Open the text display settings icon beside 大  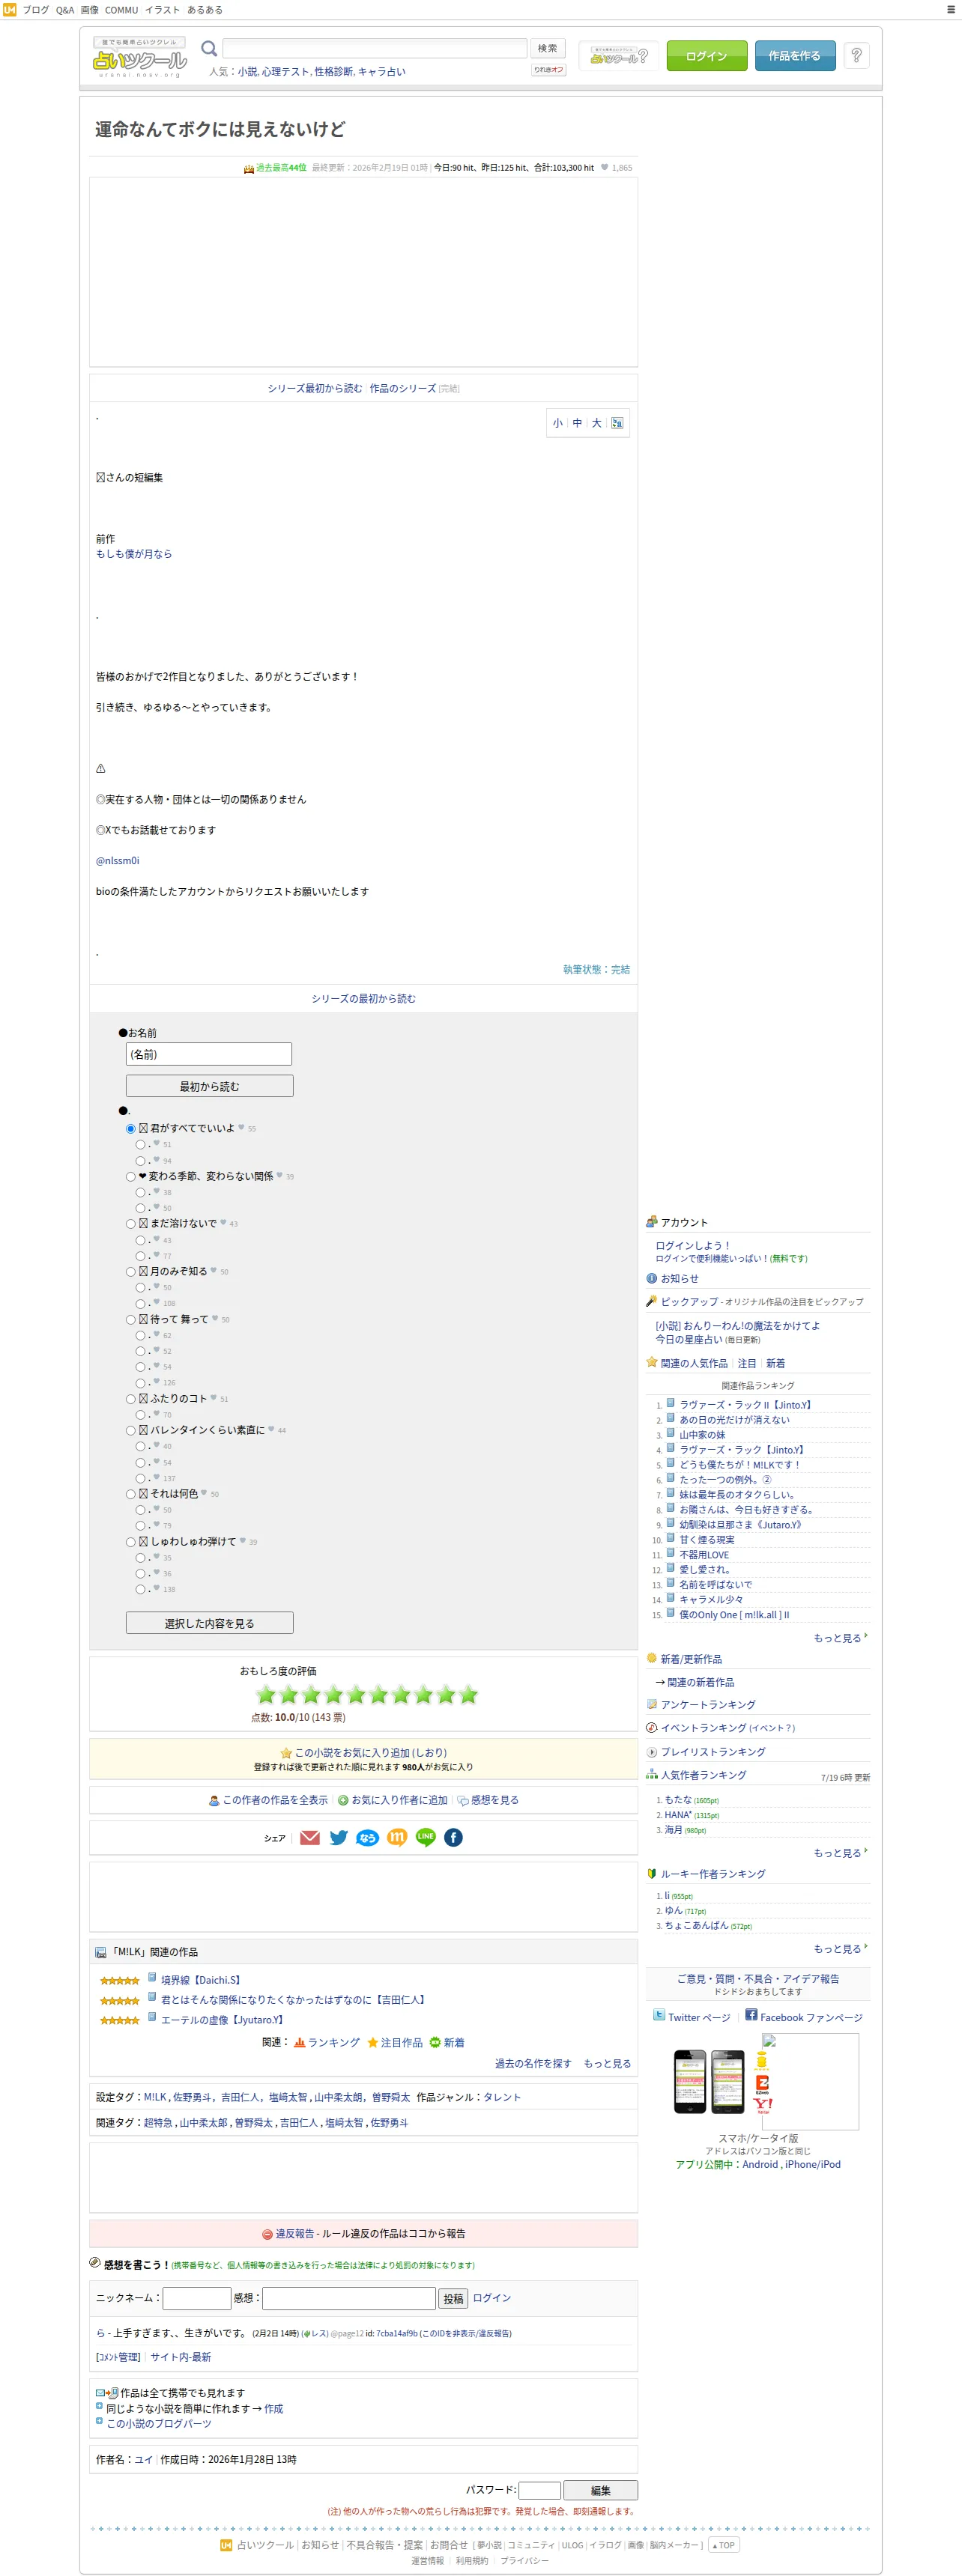click(617, 423)
